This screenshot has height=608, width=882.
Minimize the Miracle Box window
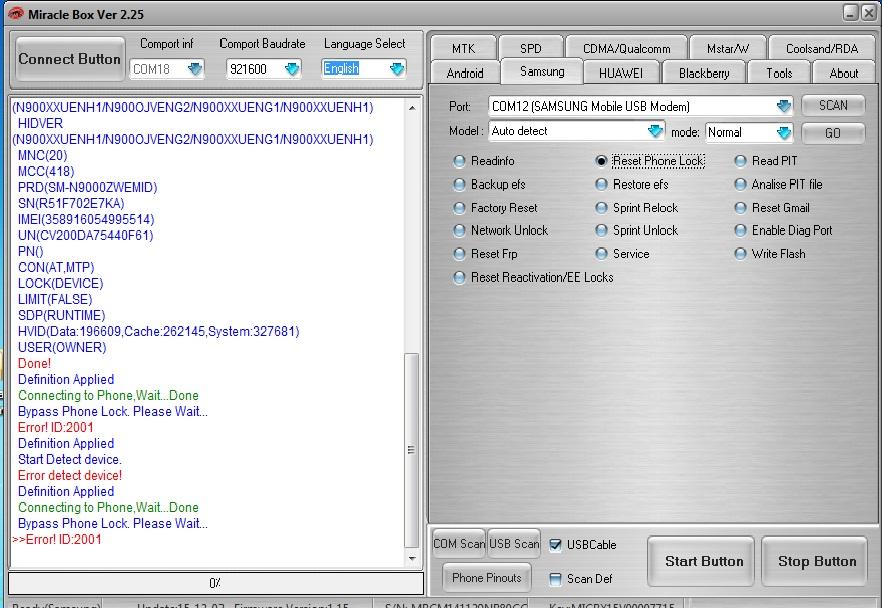(851, 13)
